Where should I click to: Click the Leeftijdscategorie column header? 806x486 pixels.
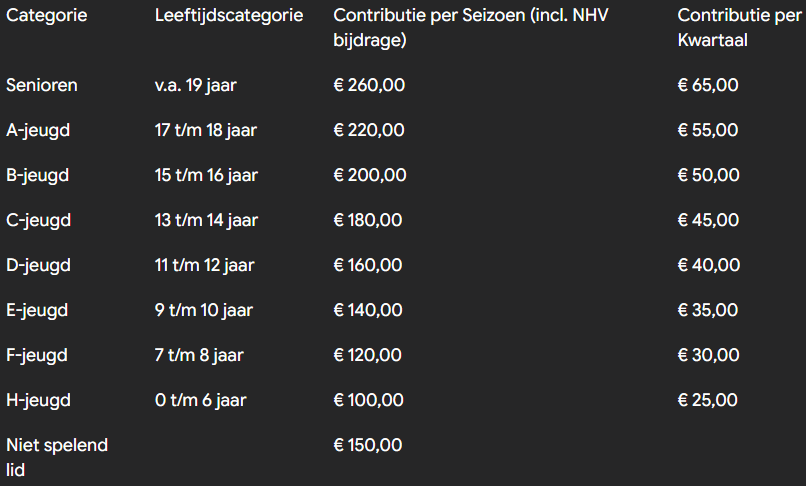pos(229,17)
